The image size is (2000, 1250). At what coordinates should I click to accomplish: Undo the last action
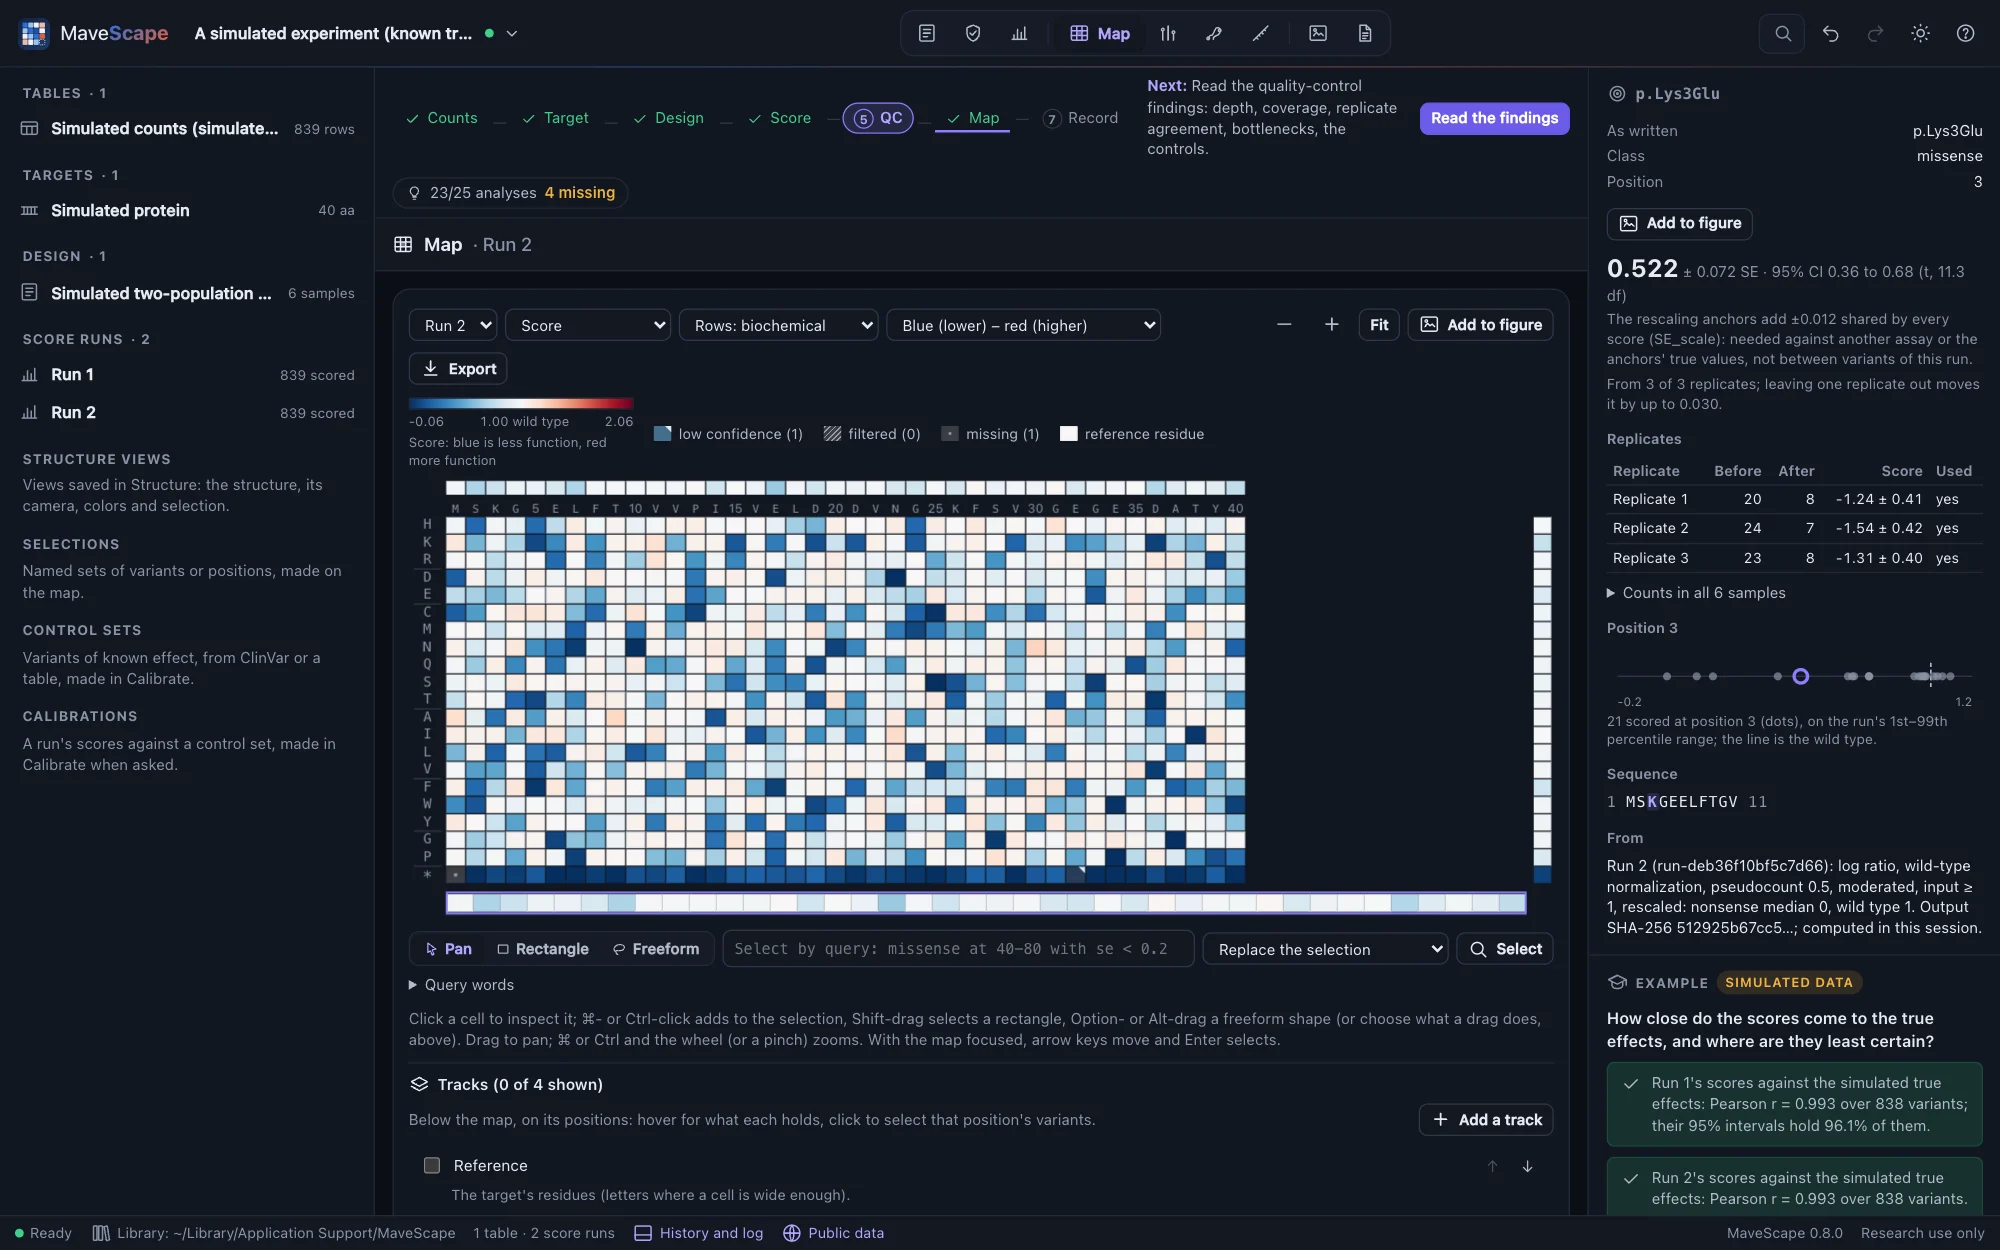(x=1830, y=33)
